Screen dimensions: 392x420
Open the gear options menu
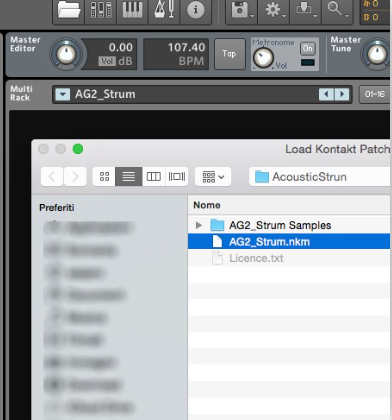coord(274,10)
